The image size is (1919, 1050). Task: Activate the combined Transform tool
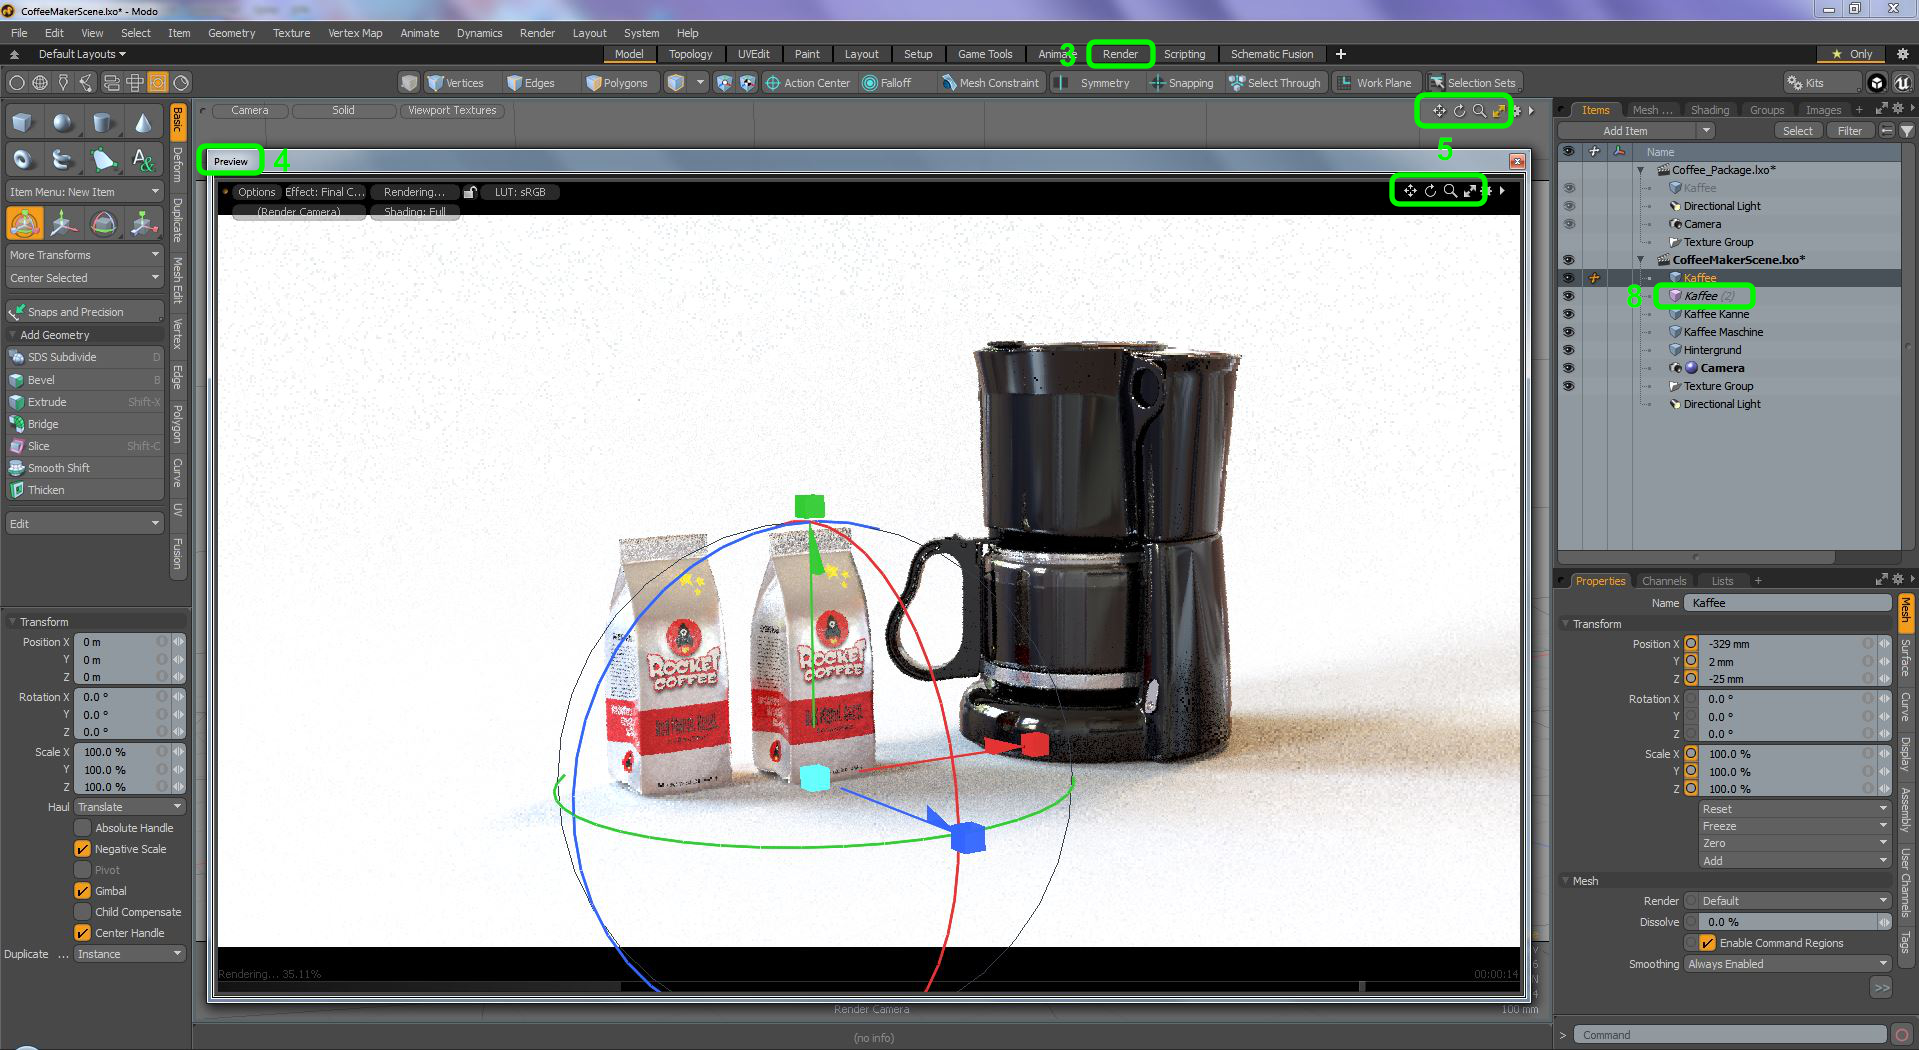tap(24, 223)
